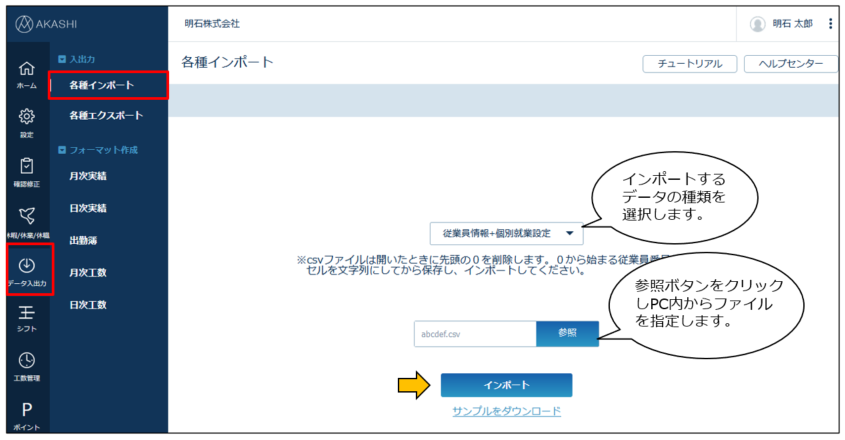Image resolution: width=845 pixels, height=440 pixels.
Task: Open 月次工数 format menu
Action: (x=88, y=273)
